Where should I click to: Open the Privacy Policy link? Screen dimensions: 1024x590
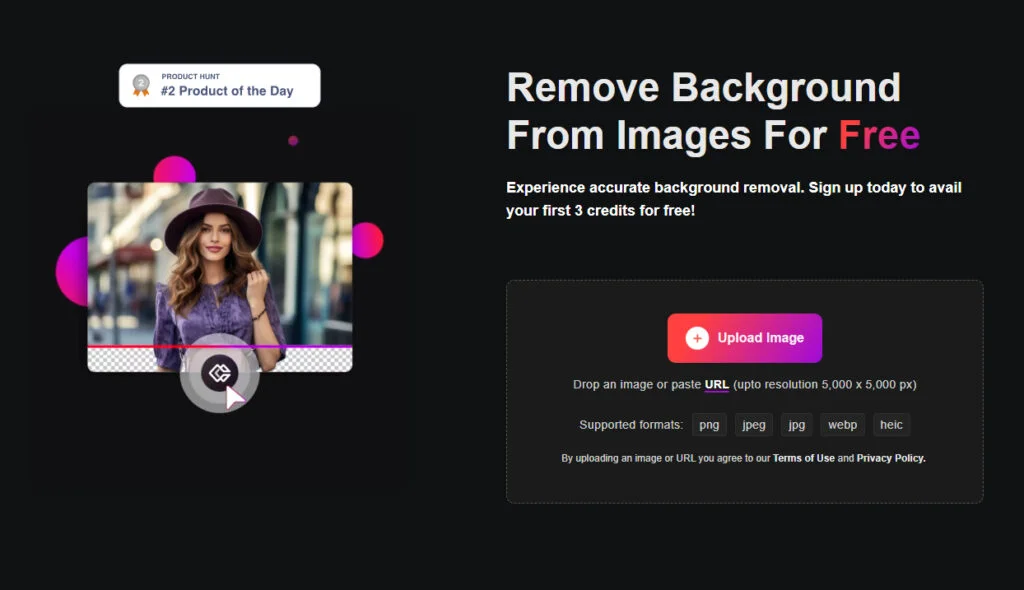coord(891,458)
